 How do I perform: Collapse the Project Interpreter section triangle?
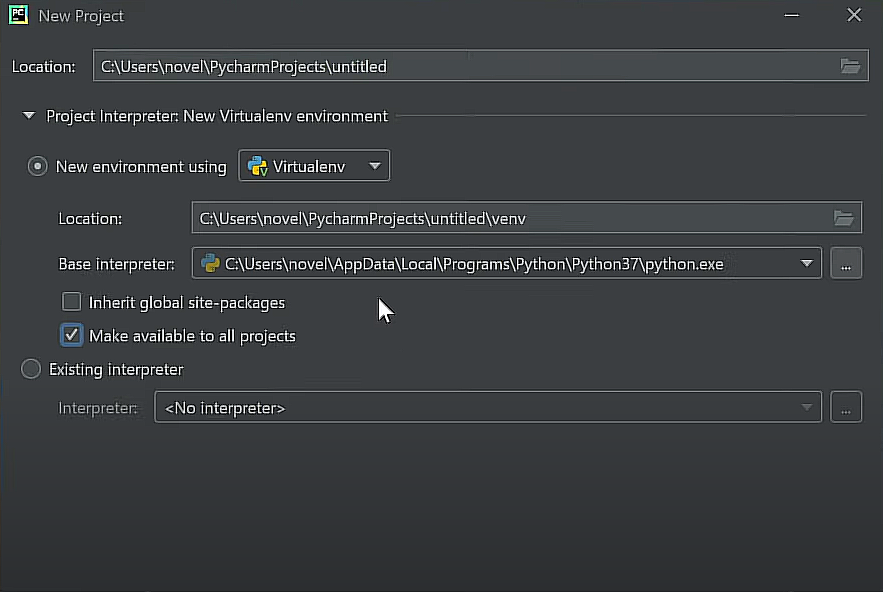(x=28, y=116)
